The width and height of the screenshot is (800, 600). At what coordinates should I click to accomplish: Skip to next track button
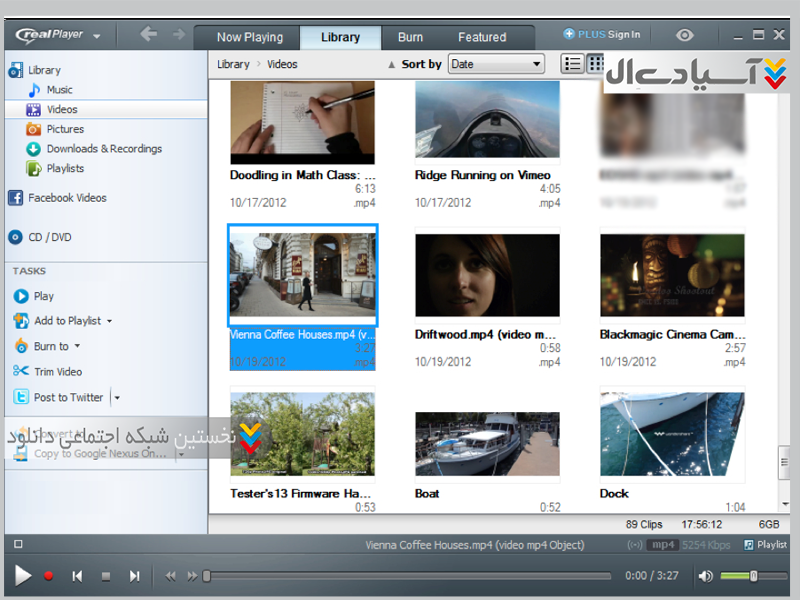(x=134, y=576)
